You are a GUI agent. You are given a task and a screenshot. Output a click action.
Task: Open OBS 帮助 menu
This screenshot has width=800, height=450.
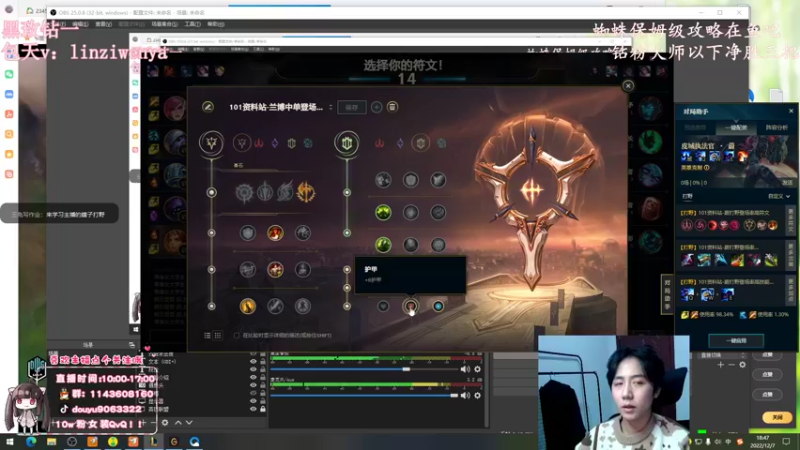point(216,24)
